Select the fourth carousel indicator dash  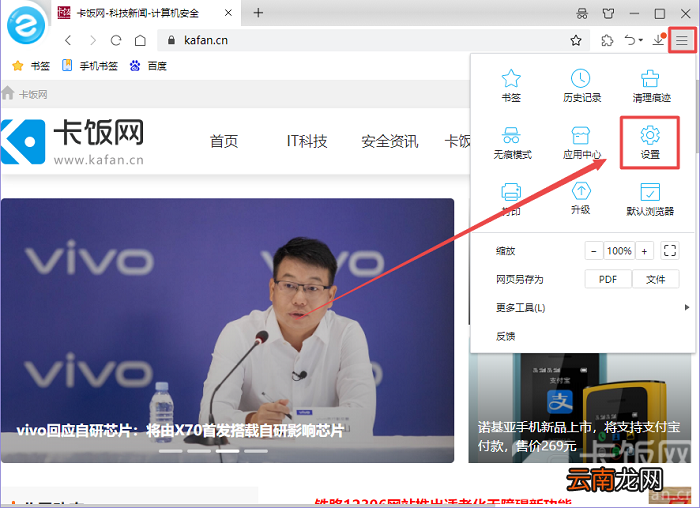256,451
